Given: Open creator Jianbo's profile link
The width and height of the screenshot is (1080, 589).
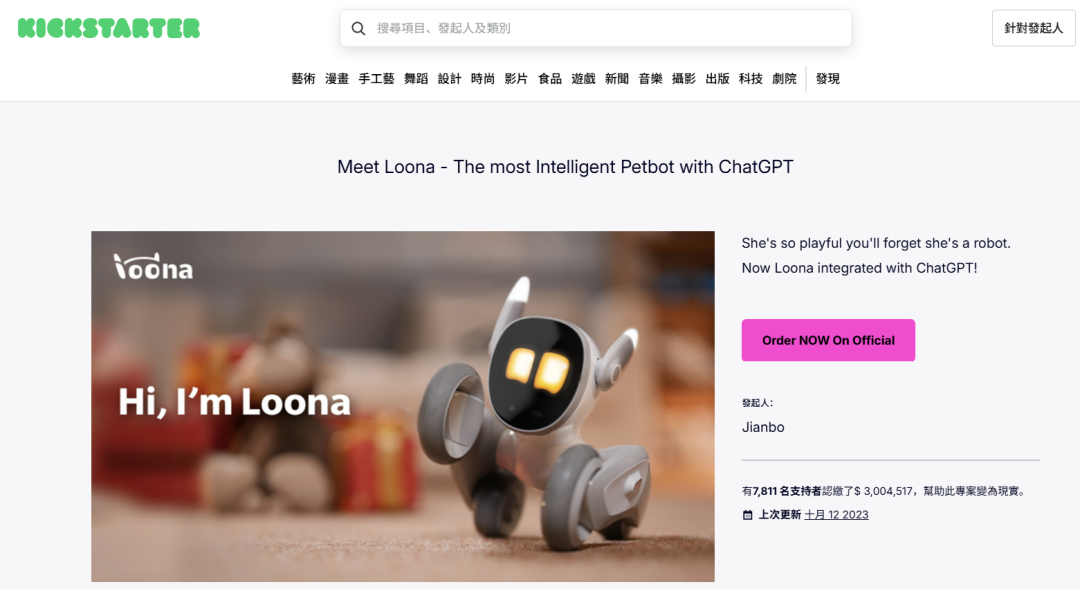Looking at the screenshot, I should [763, 427].
